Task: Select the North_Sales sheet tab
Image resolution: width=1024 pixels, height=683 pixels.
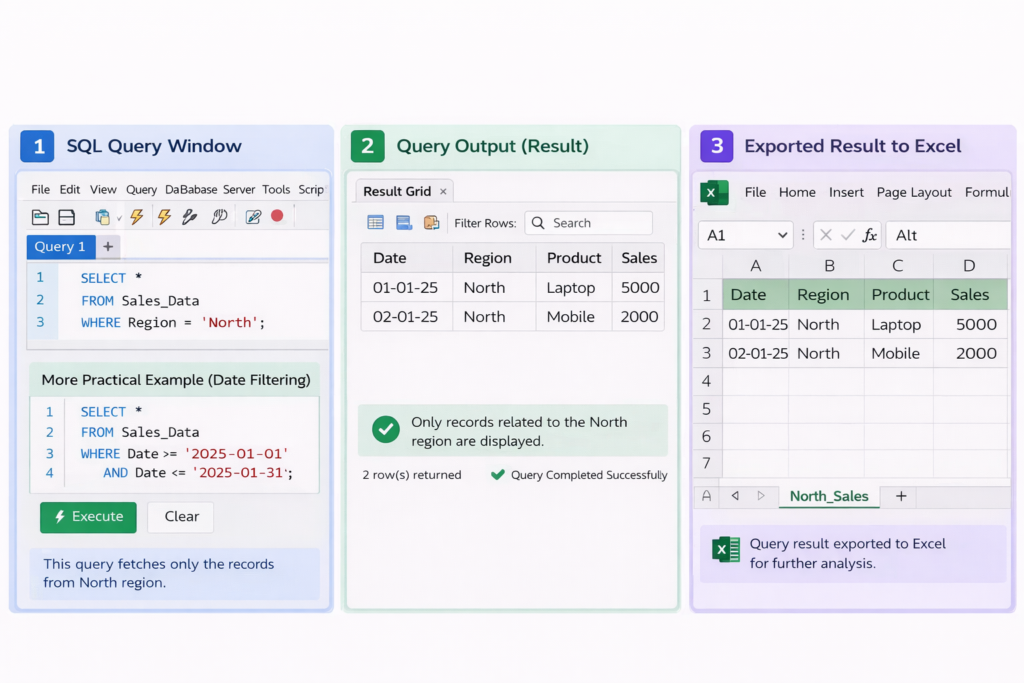Action: pyautogui.click(x=829, y=497)
